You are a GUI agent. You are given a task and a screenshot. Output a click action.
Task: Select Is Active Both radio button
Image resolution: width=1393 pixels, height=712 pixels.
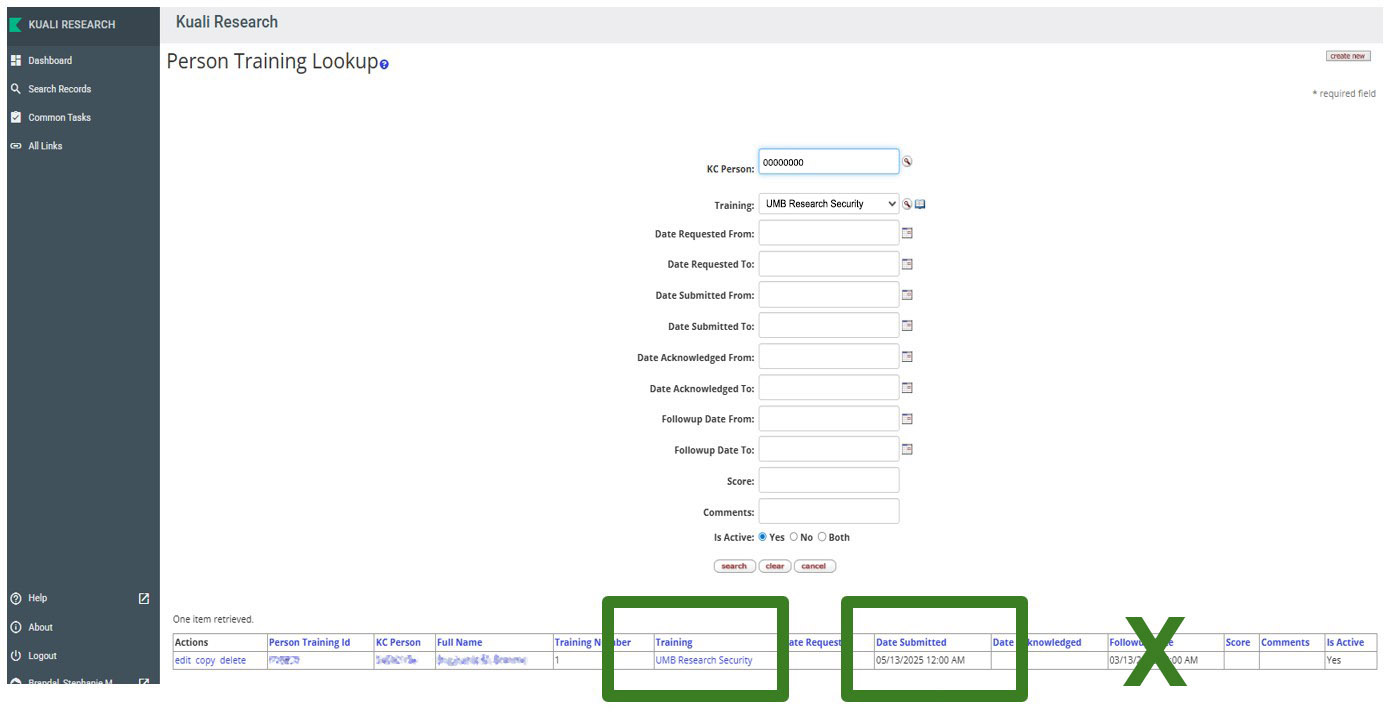(x=822, y=537)
